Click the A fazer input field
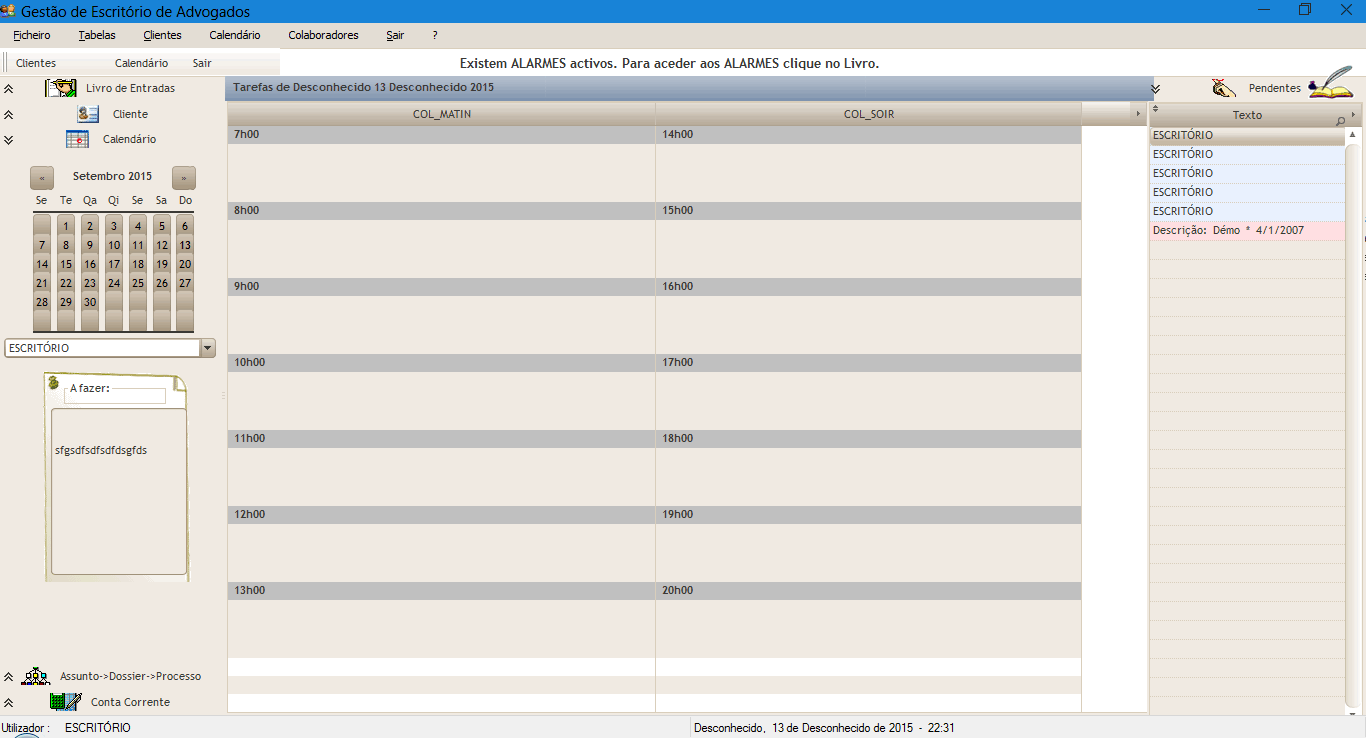Image resolution: width=1366 pixels, height=738 pixels. click(115, 396)
